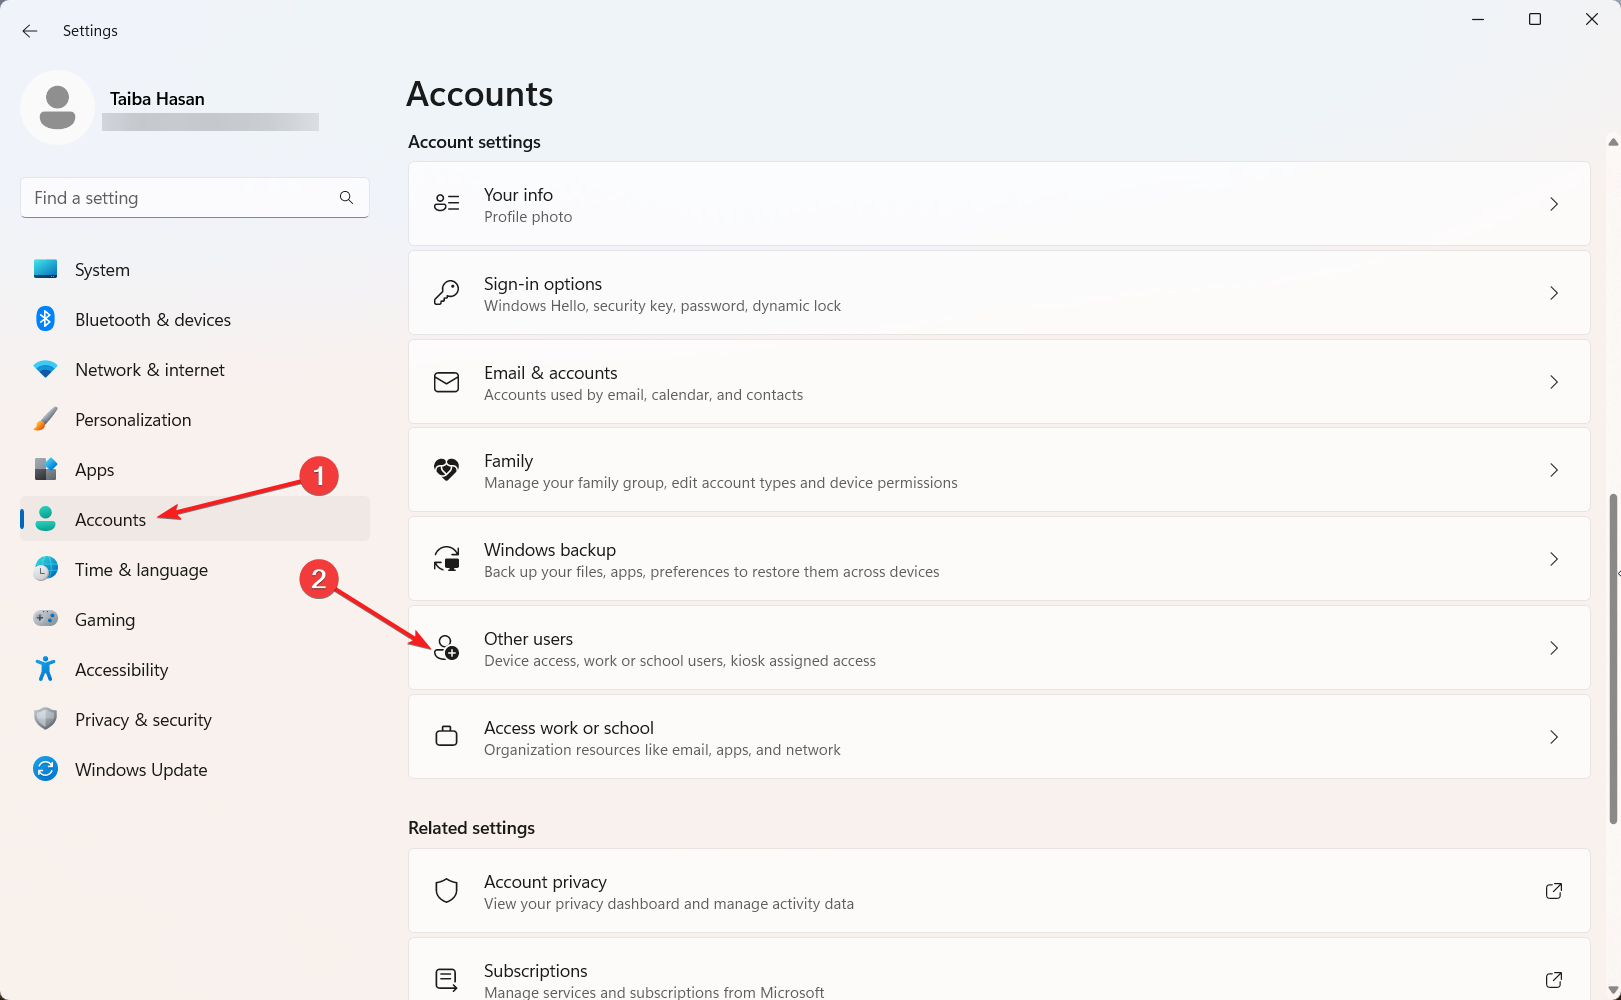Open the Personalization settings section
The width and height of the screenshot is (1621, 1000).
[133, 420]
